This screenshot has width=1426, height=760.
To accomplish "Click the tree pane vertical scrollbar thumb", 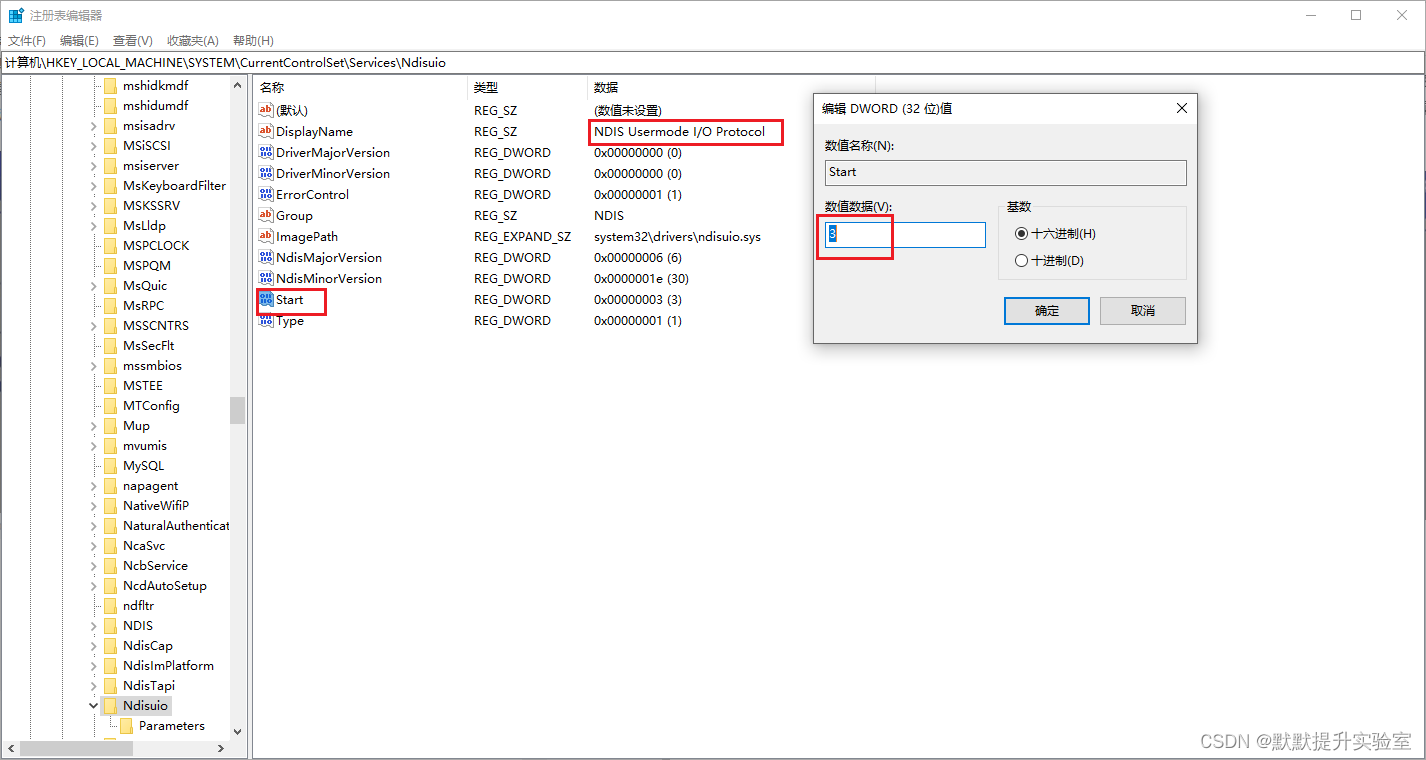I will 237,410.
